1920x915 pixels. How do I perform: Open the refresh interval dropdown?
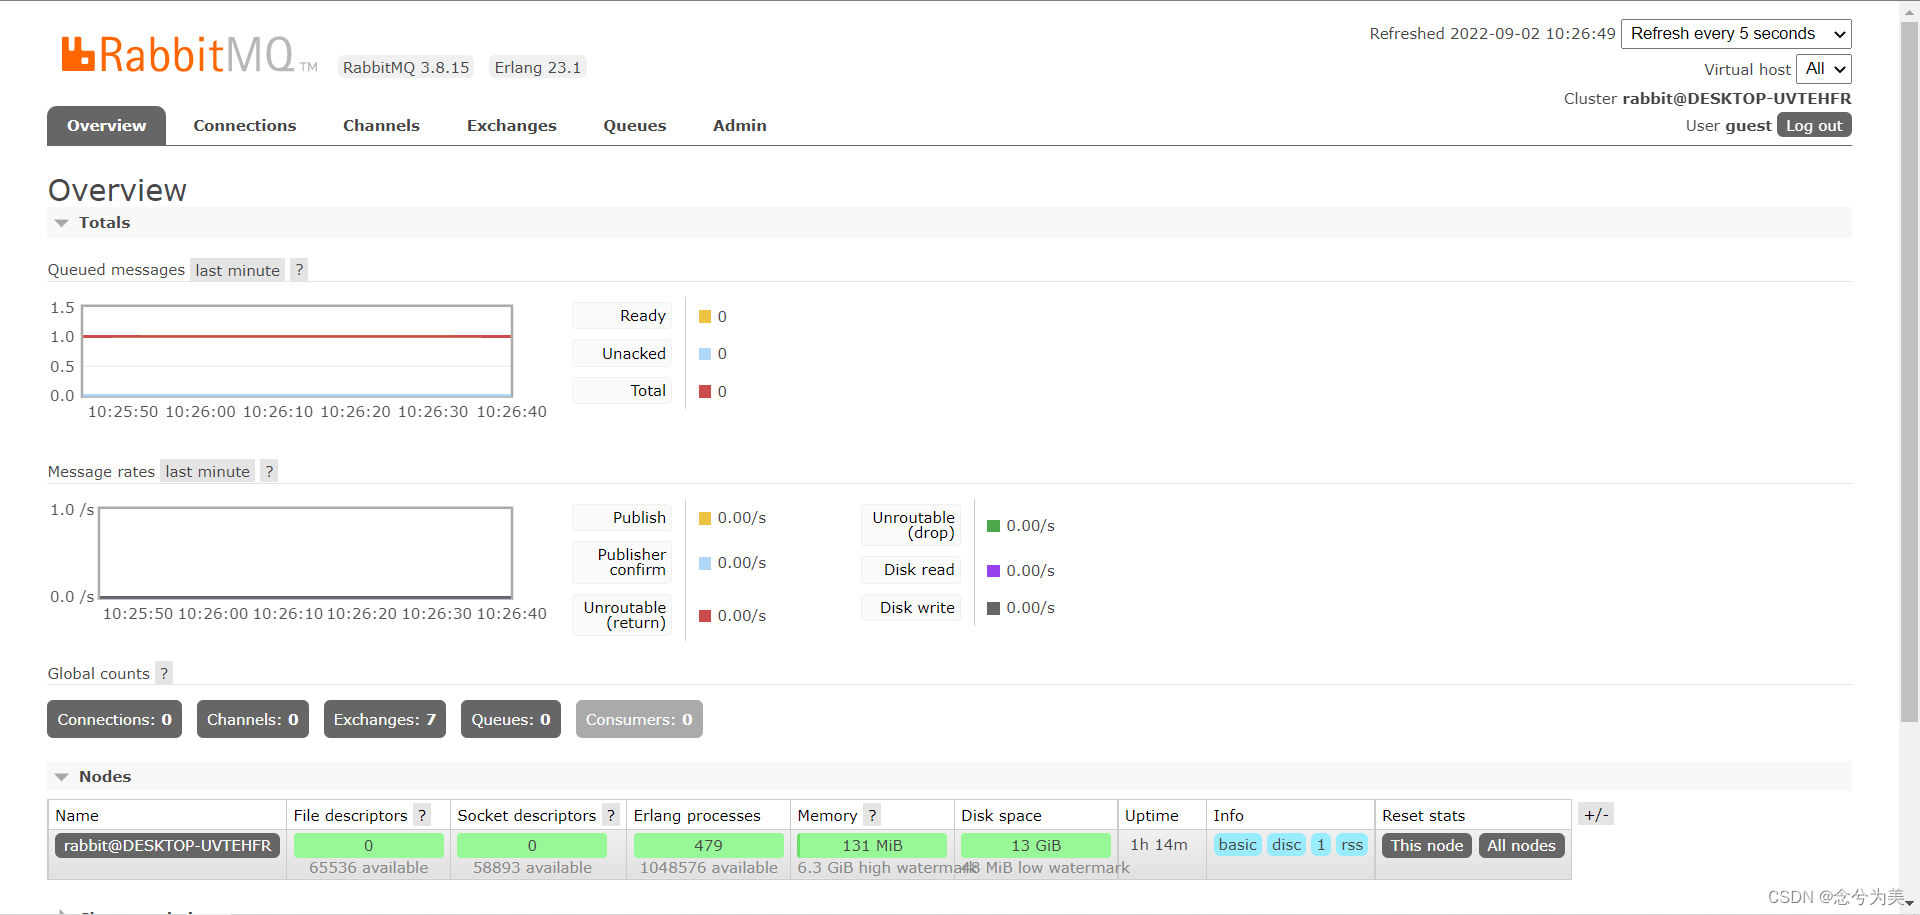pos(1736,34)
